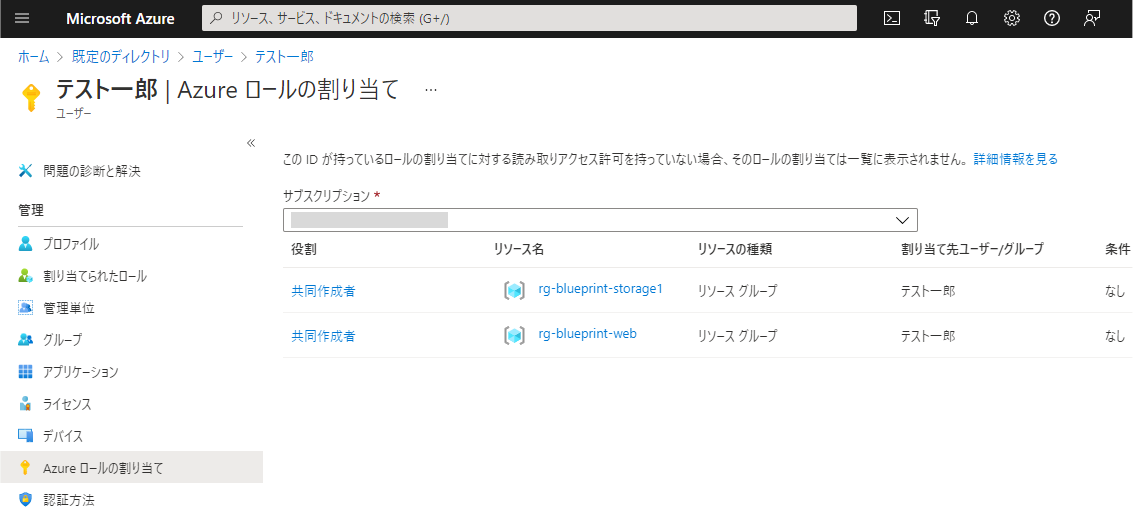The height and width of the screenshot is (512, 1133).
Task: Open 詳細情報を見る link
Action: point(1016,159)
